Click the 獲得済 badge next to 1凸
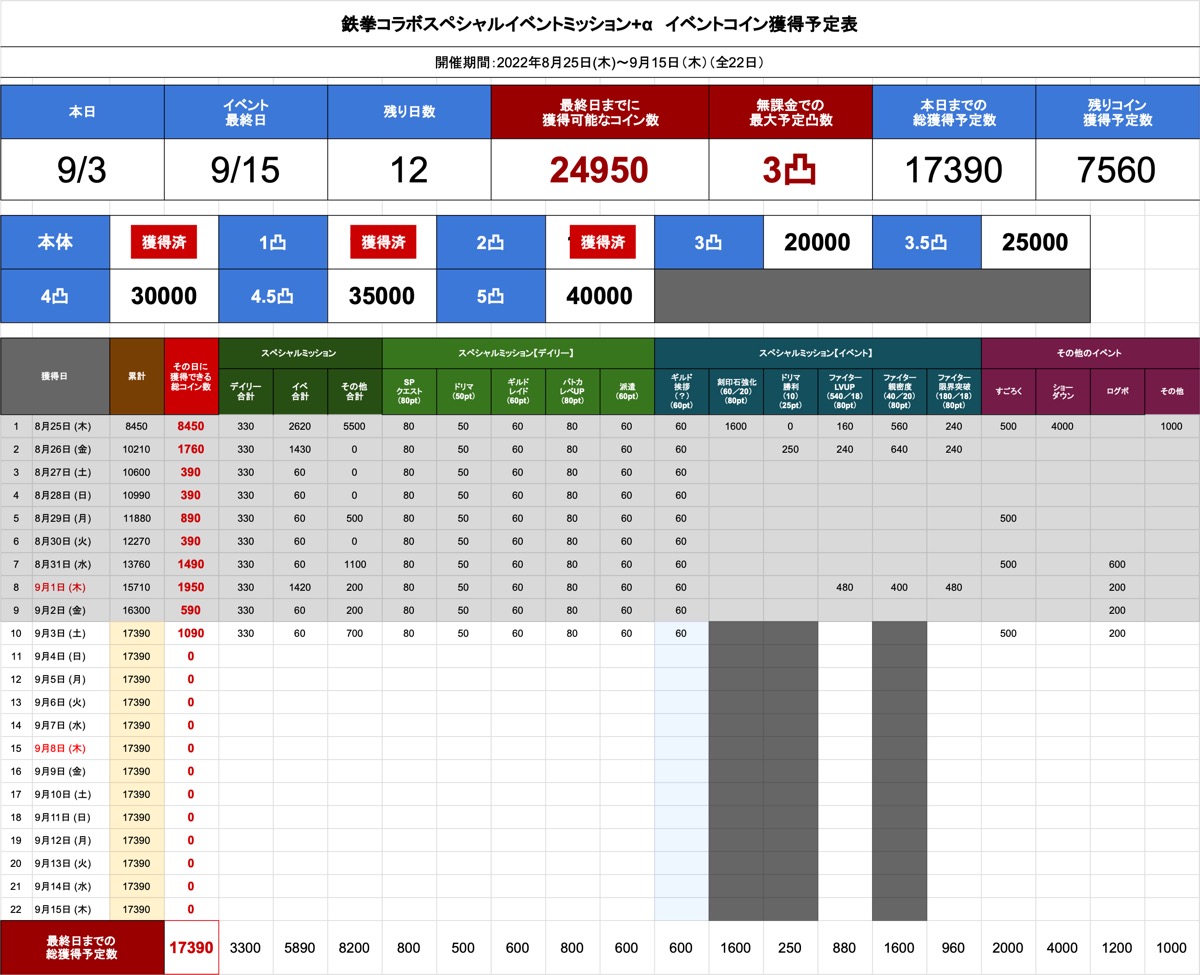The width and height of the screenshot is (1200, 975). coord(382,242)
